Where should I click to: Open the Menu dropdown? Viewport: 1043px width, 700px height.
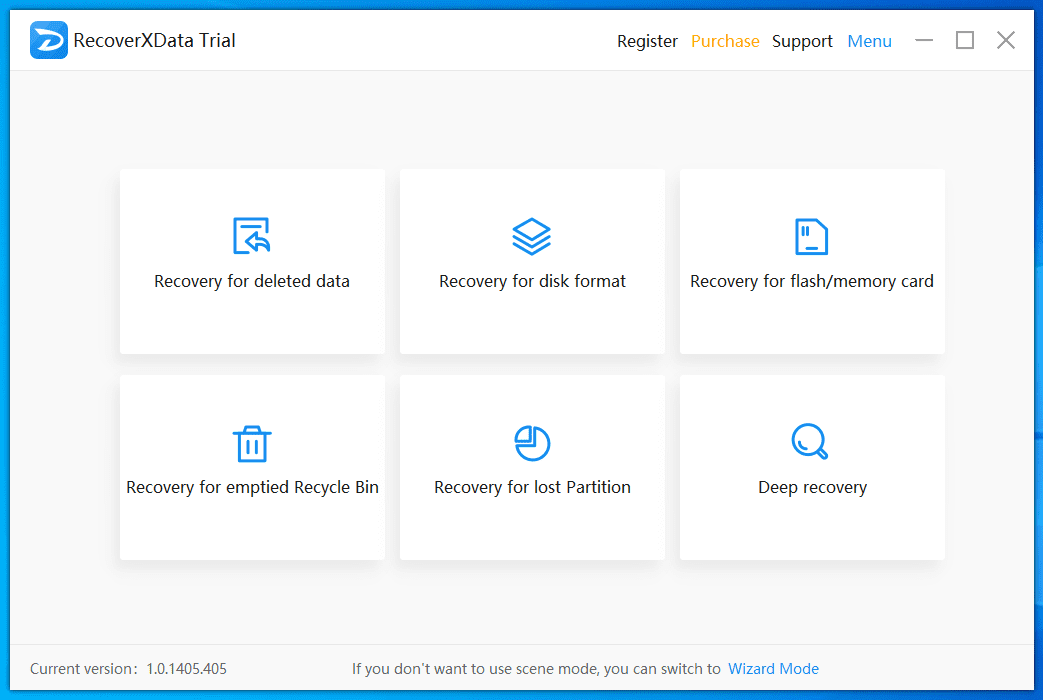[869, 41]
